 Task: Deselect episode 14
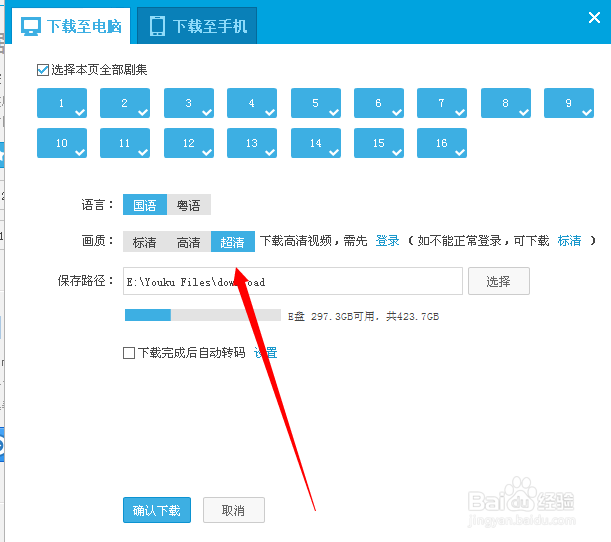(316, 143)
